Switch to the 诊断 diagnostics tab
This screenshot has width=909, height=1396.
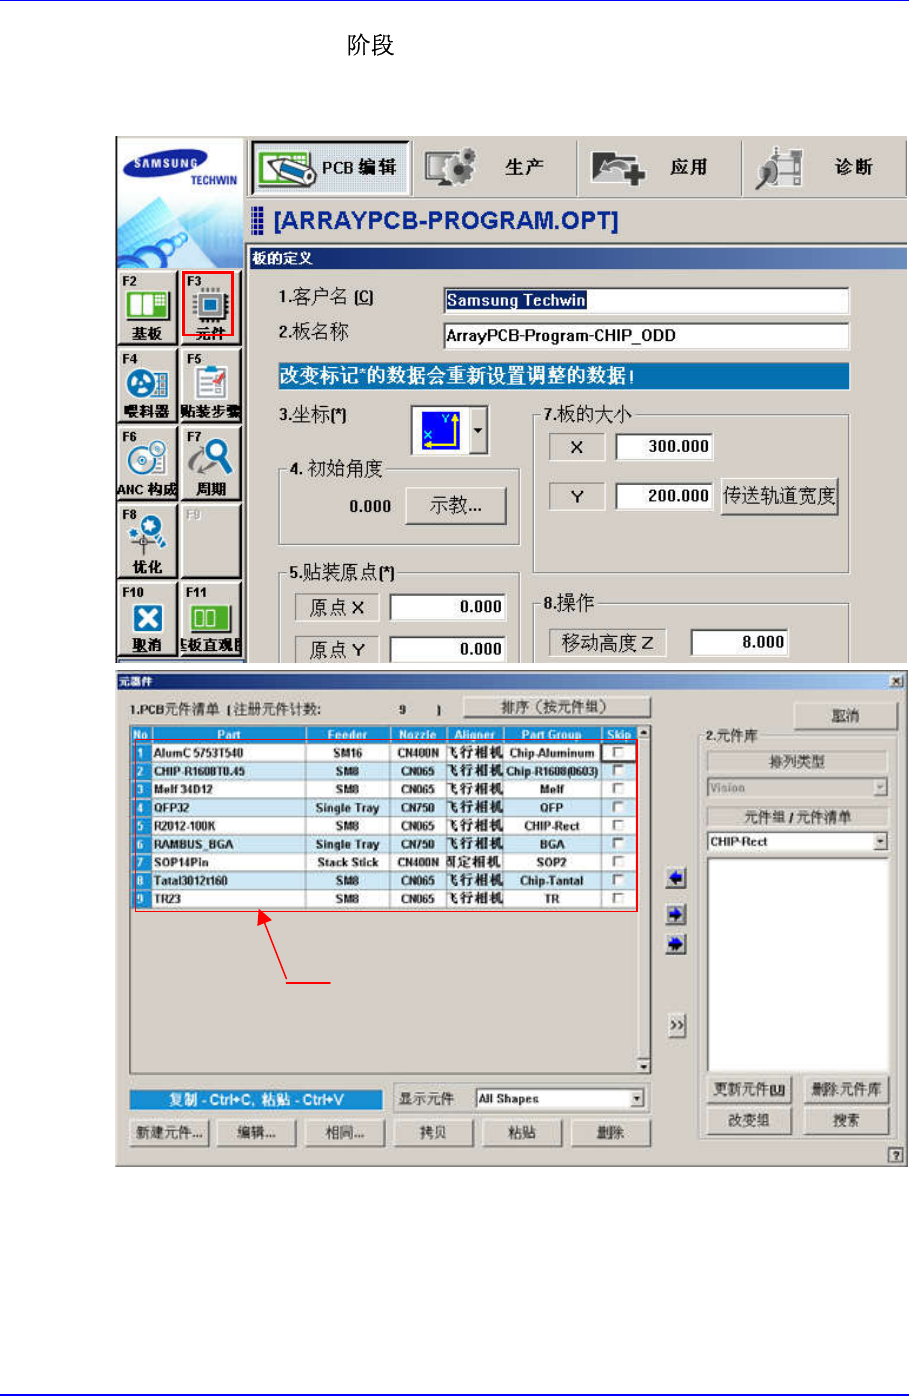pos(825,167)
